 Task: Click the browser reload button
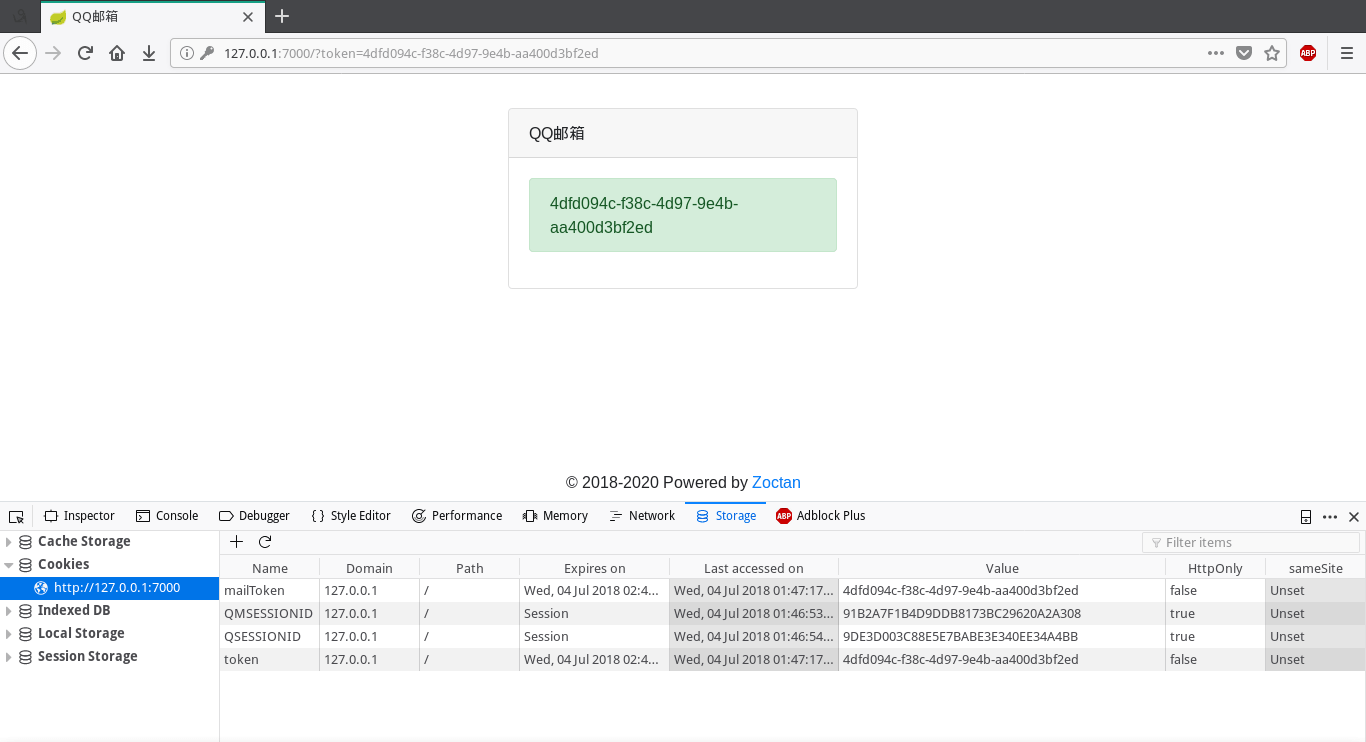click(85, 53)
